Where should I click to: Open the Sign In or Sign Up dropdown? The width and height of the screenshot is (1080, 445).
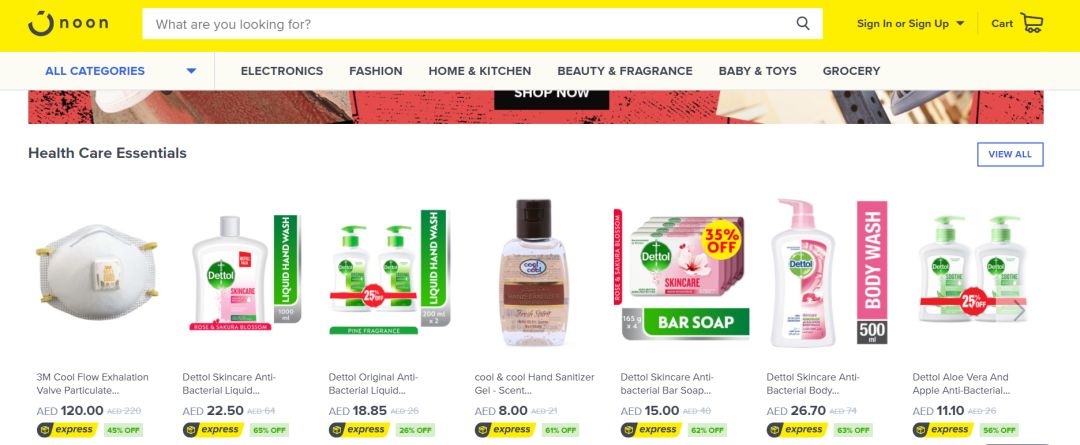tap(911, 23)
